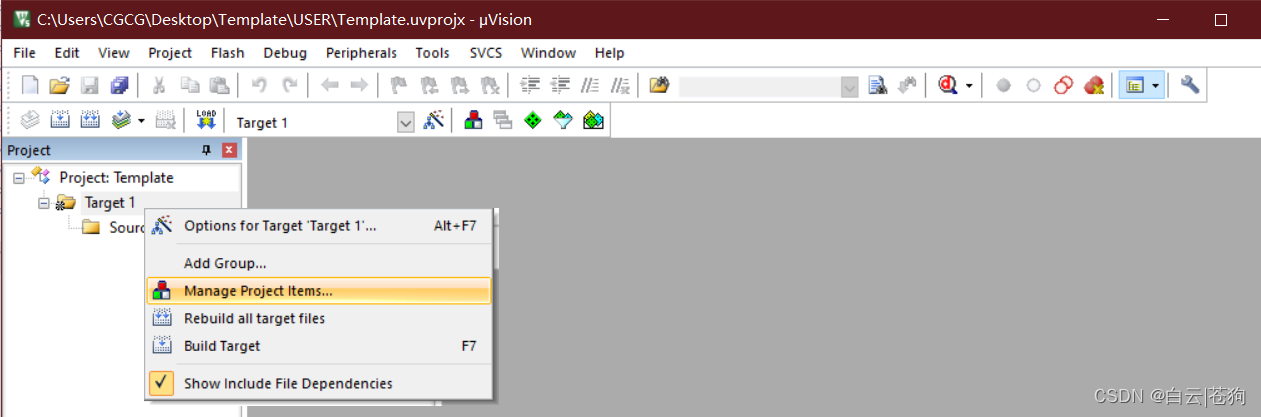Navigate backwards arrow icon

(x=329, y=86)
